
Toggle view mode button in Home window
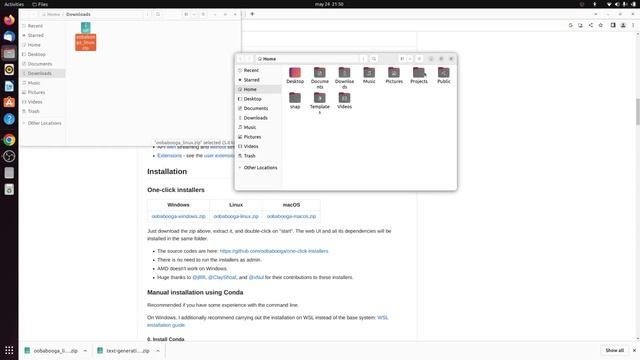coord(402,59)
